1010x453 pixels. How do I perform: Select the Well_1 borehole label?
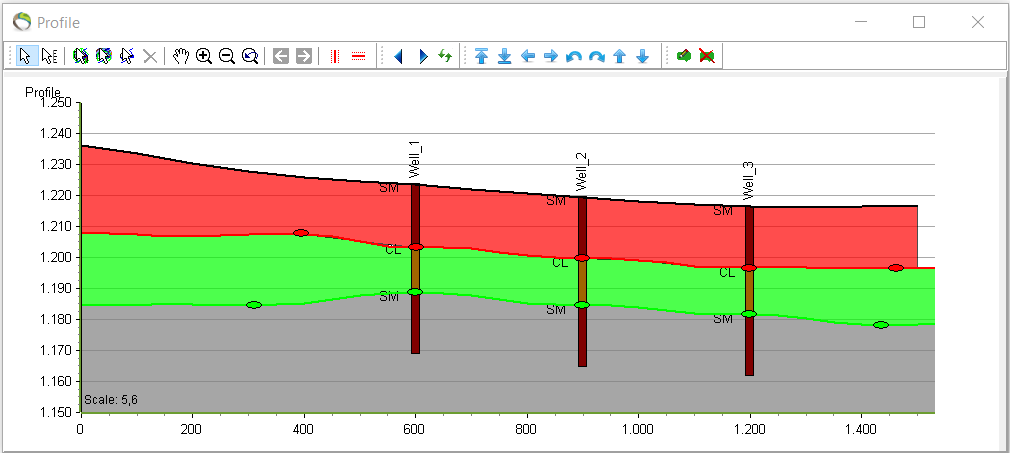415,160
